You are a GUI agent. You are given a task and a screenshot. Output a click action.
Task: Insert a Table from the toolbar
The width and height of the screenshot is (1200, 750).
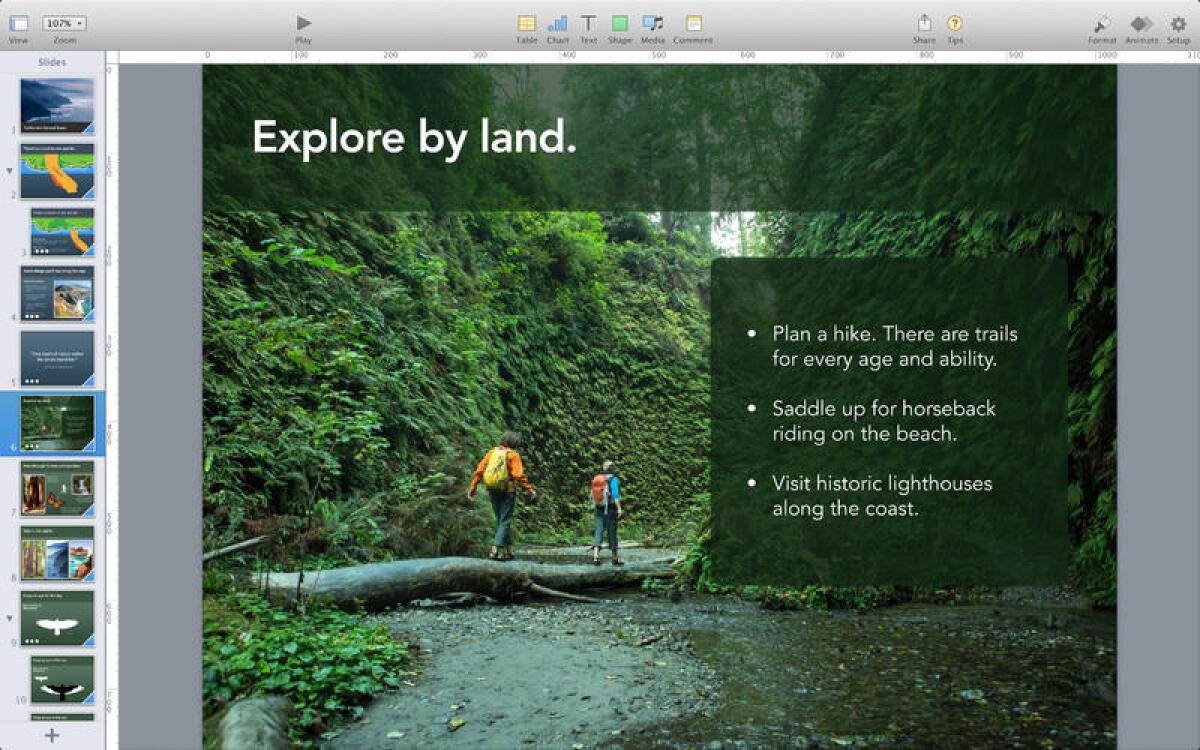(527, 24)
